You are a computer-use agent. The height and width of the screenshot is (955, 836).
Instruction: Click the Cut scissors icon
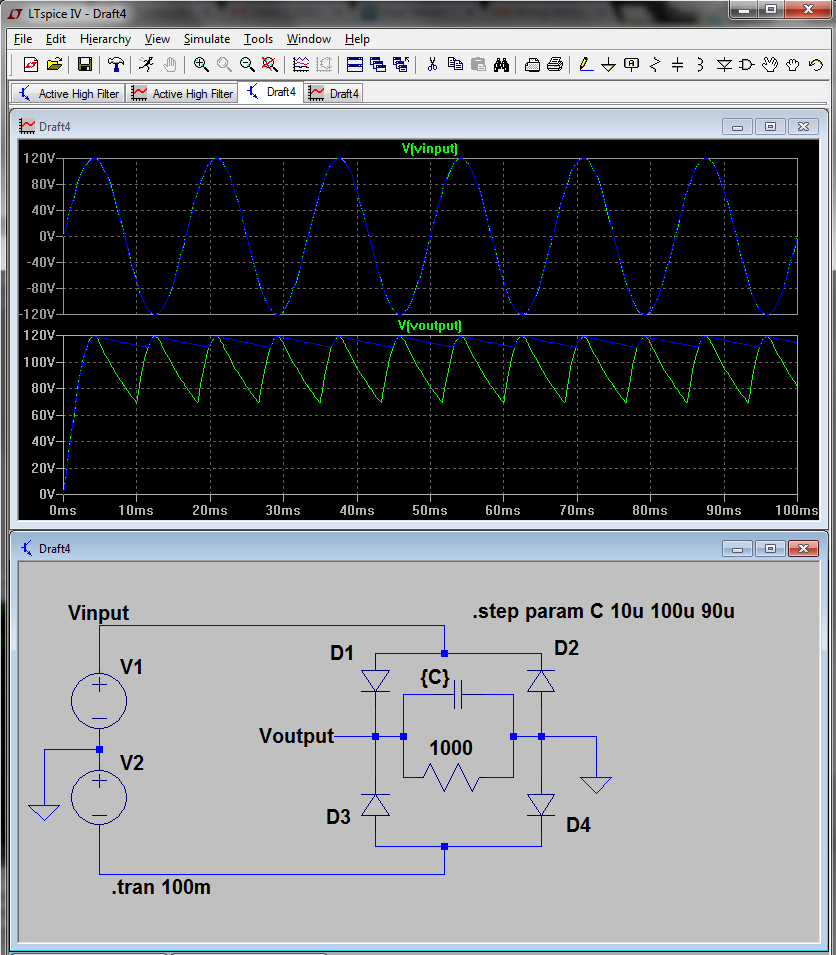pyautogui.click(x=432, y=64)
